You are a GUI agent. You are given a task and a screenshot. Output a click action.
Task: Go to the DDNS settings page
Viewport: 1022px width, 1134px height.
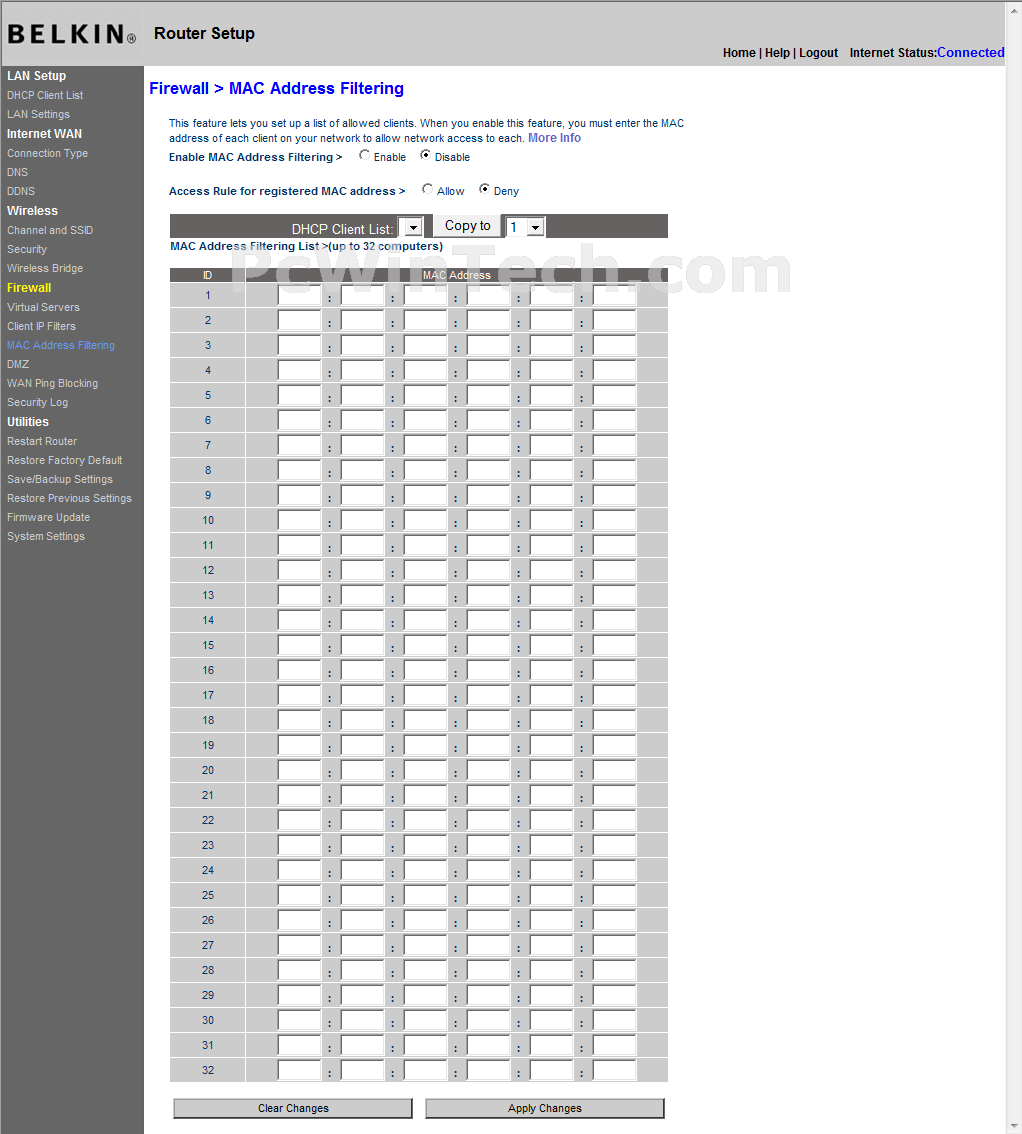point(21,191)
